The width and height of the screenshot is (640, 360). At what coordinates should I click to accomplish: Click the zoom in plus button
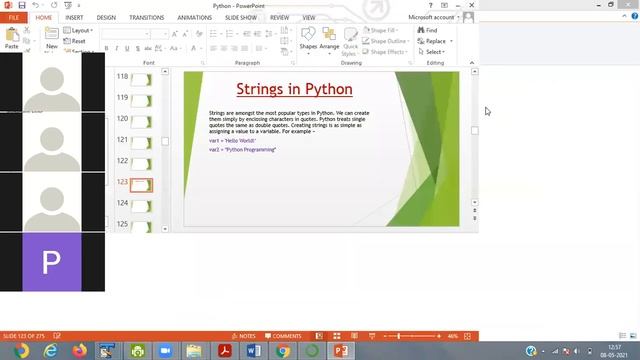[x=439, y=336]
